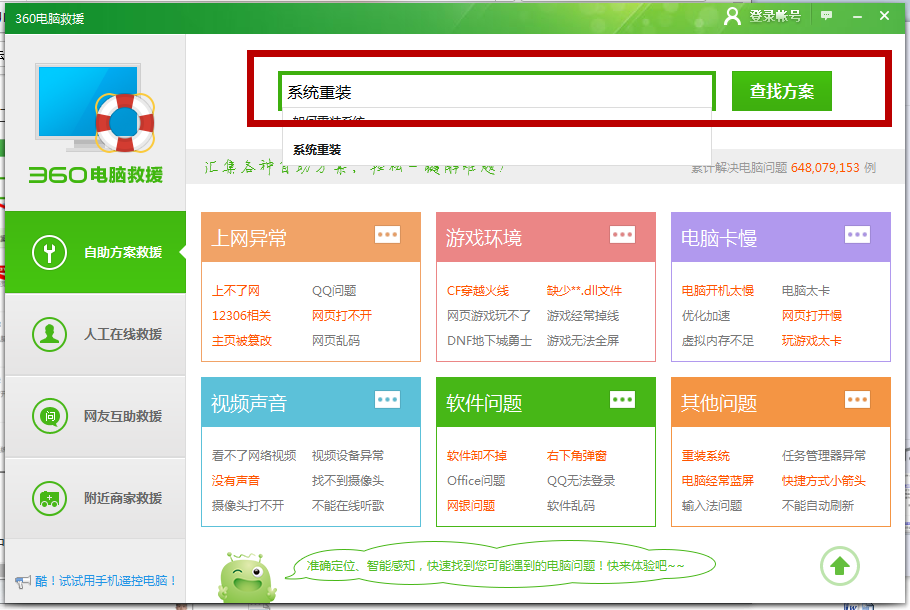Image resolution: width=910 pixels, height=610 pixels.
Task: Open the 12306相关 solution
Action: (241, 316)
